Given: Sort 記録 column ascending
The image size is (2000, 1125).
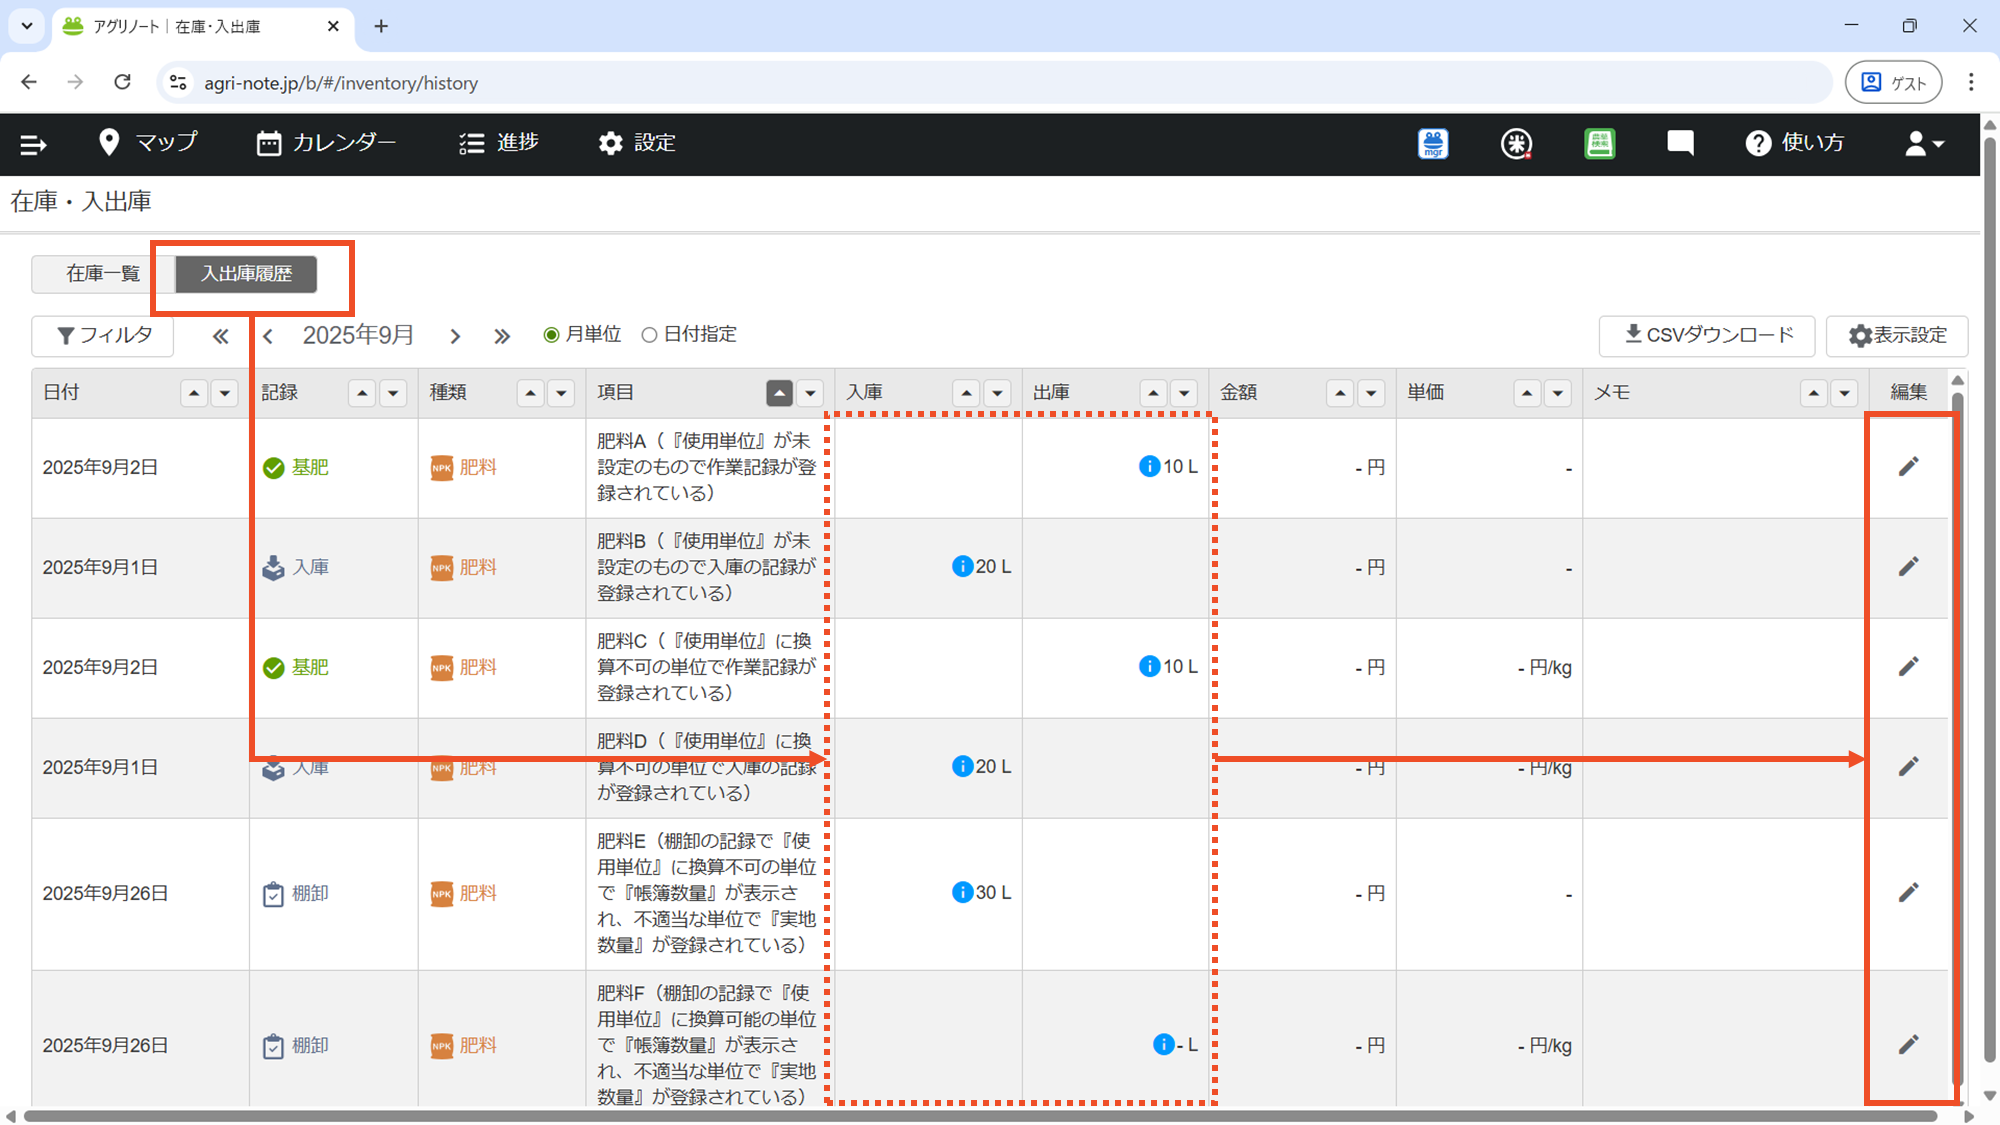Looking at the screenshot, I should 362,394.
